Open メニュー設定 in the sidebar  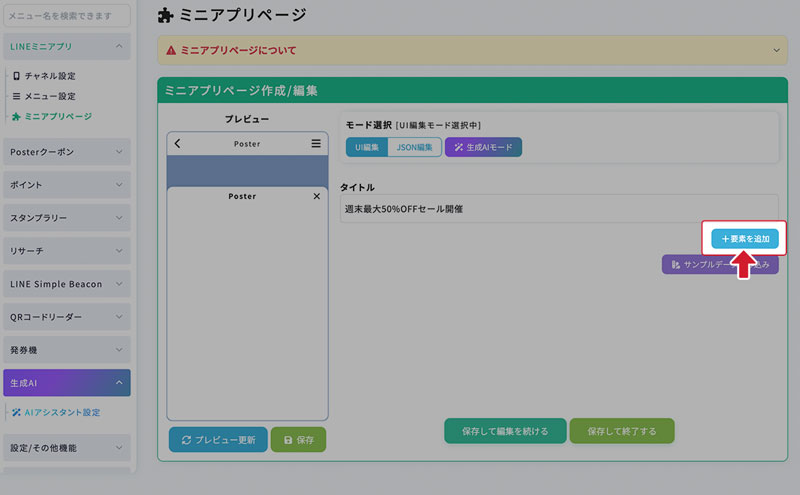[50, 96]
